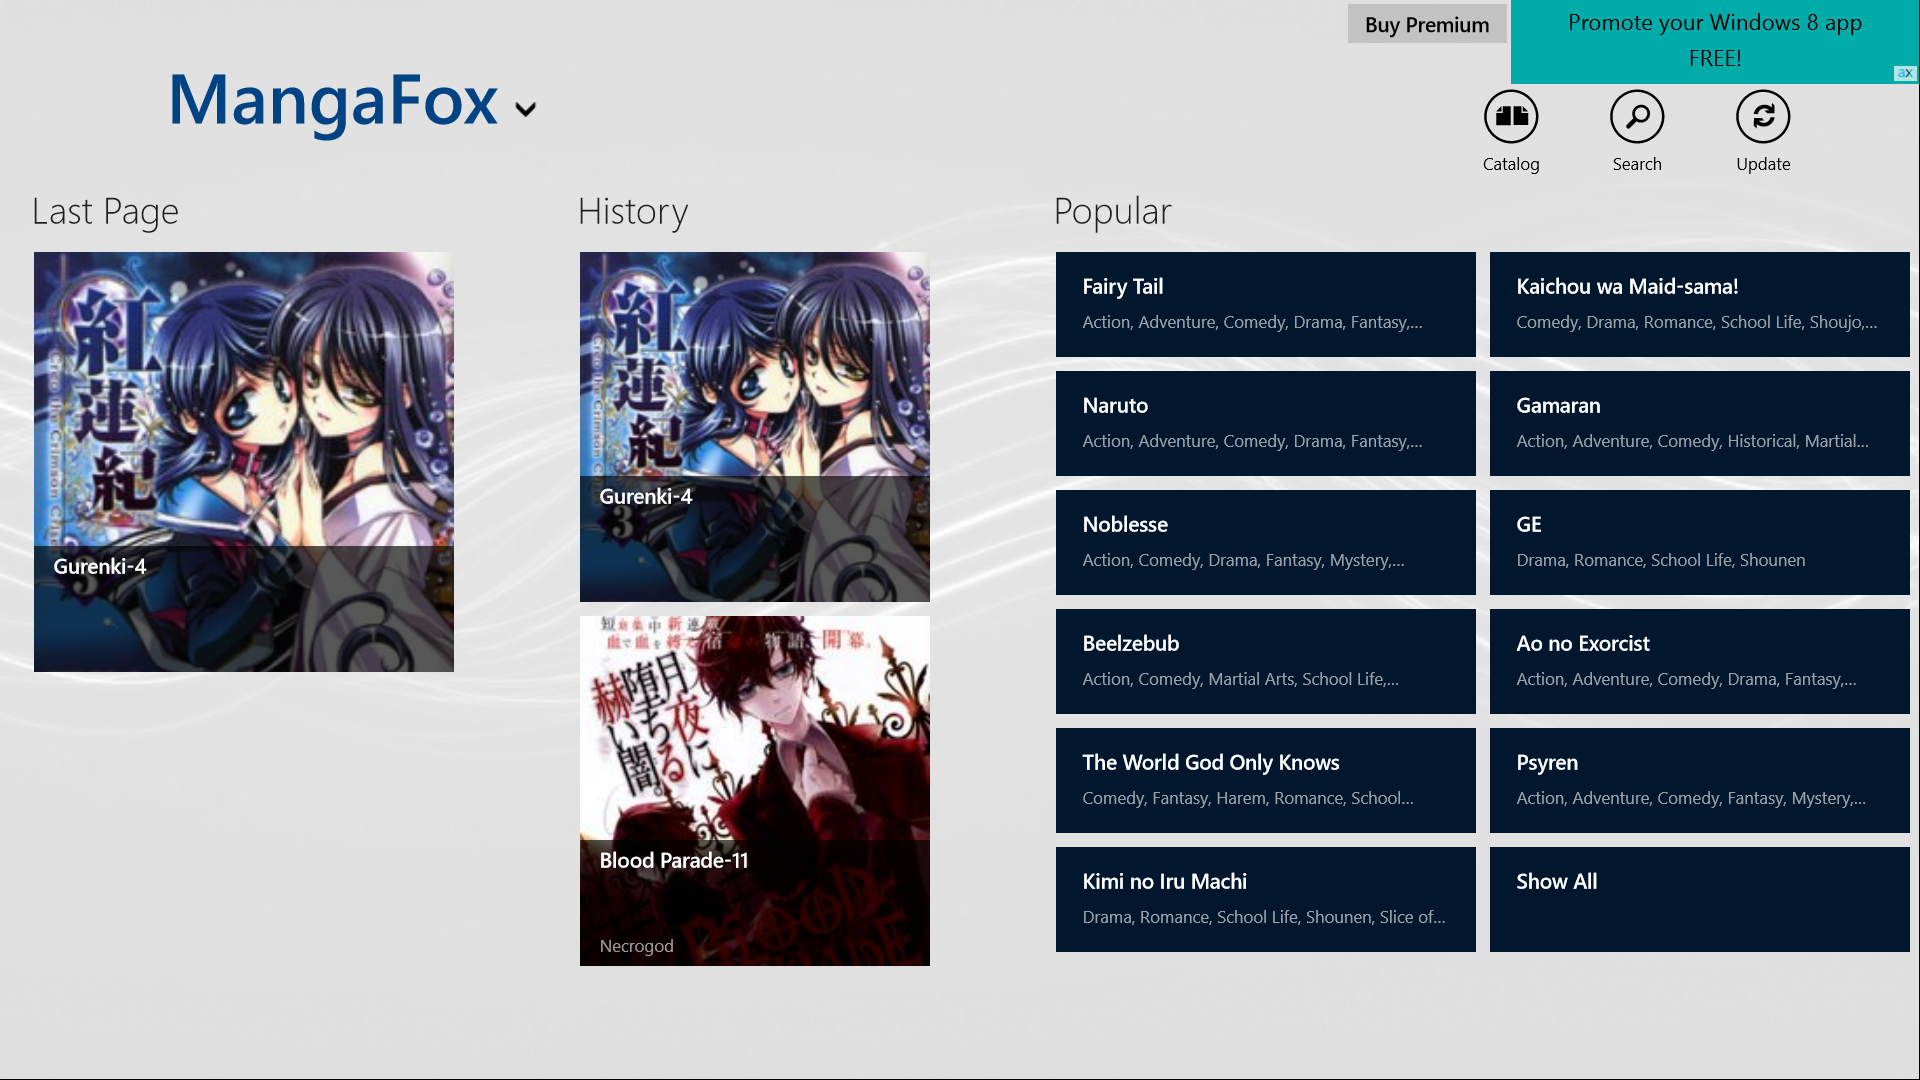Select the Beelzebub manga tile
Screen dimensions: 1920x1080
tap(1265, 661)
